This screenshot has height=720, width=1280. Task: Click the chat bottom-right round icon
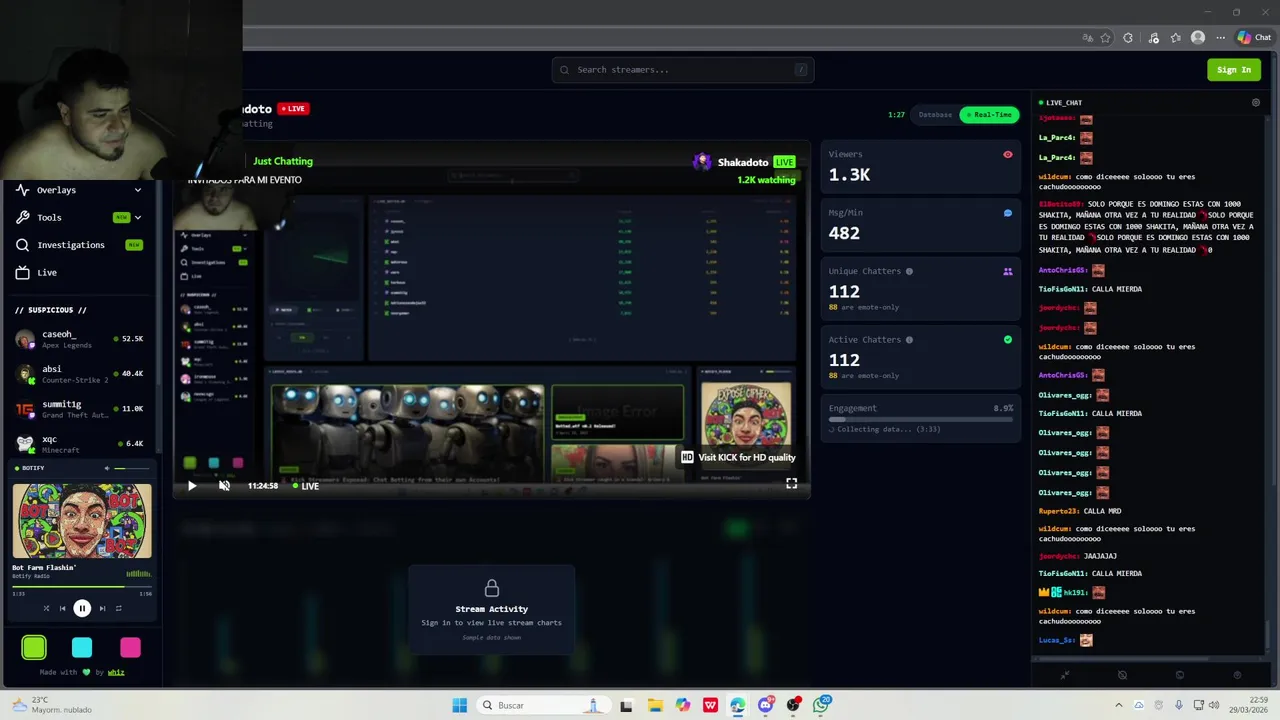(x=1237, y=675)
